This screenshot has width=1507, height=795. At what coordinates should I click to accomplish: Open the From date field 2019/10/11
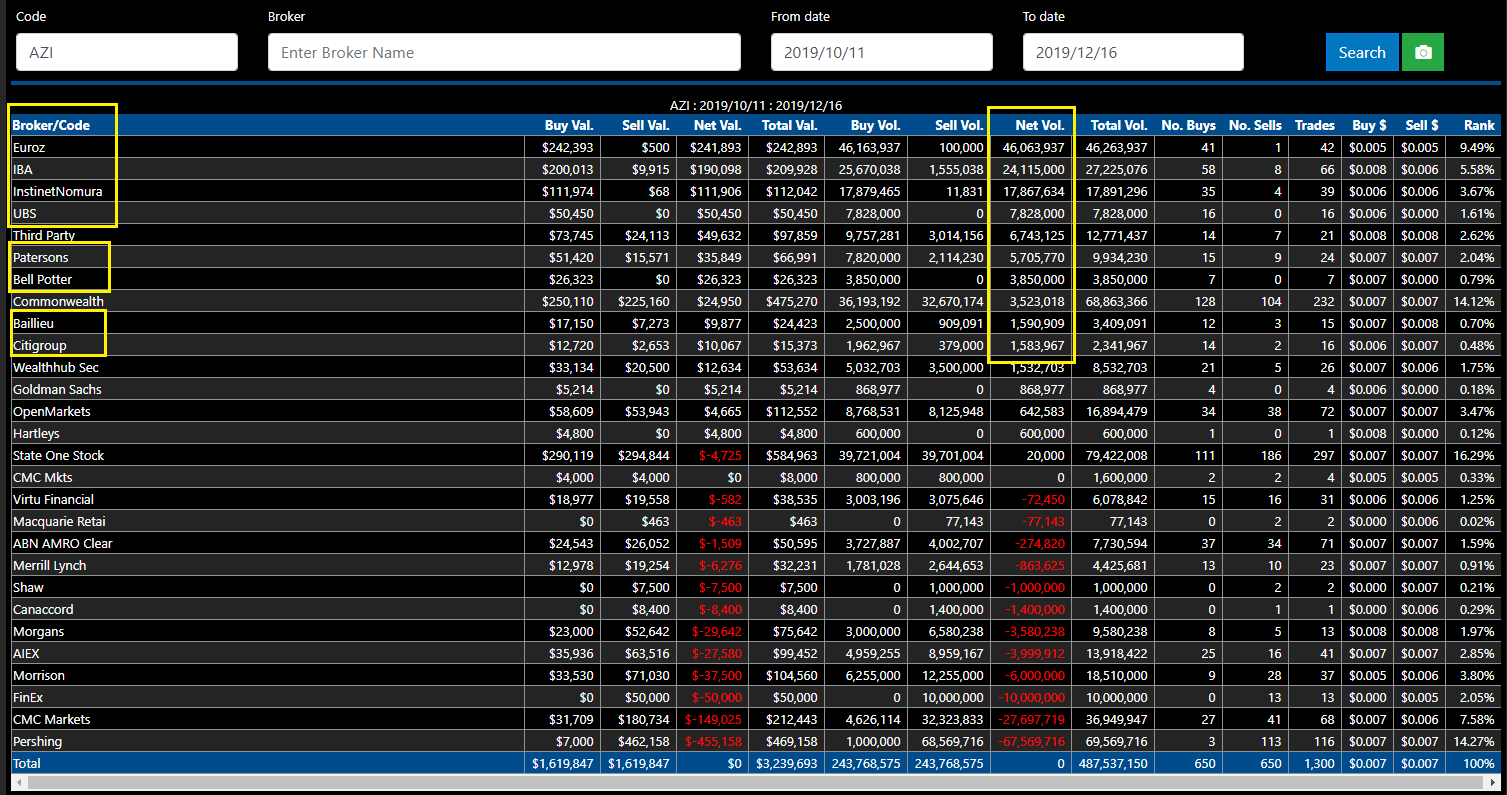point(882,52)
